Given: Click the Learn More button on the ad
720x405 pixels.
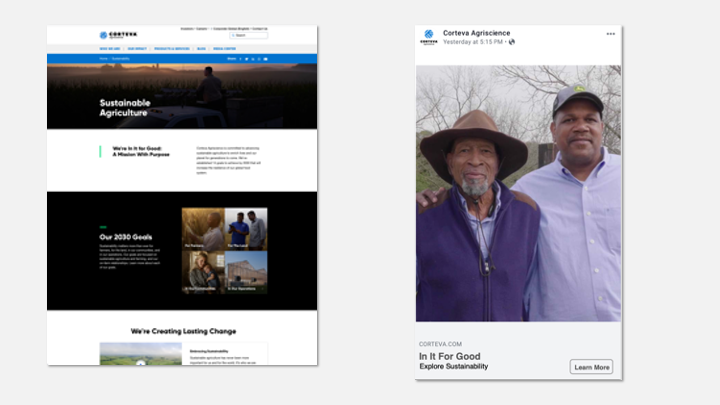Looking at the screenshot, I should (x=591, y=367).
